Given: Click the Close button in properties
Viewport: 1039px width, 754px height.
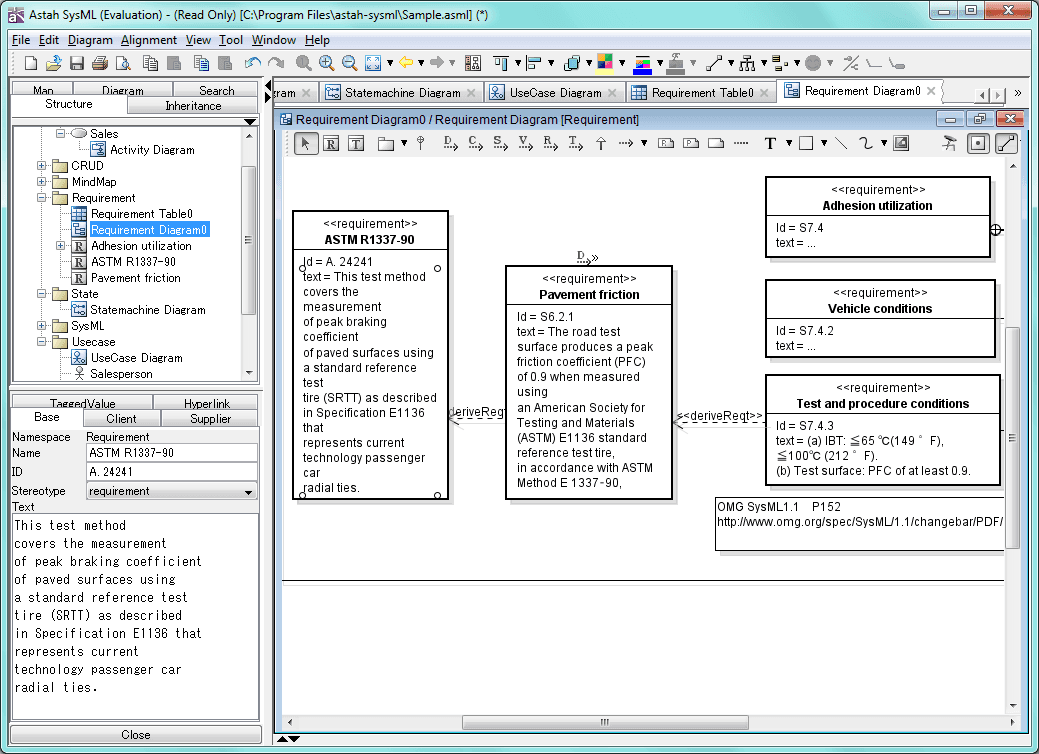Looking at the screenshot, I should point(136,735).
